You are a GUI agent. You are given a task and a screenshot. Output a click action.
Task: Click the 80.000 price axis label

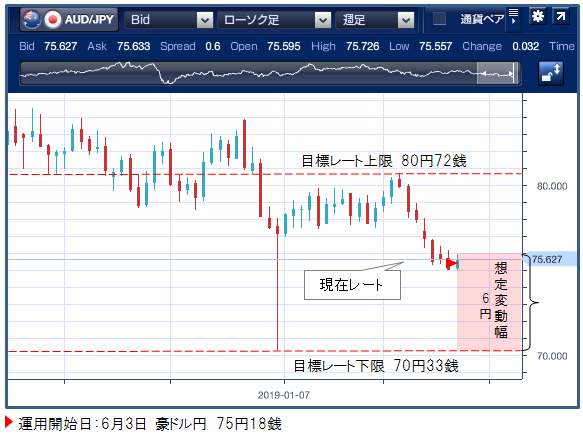coord(552,186)
